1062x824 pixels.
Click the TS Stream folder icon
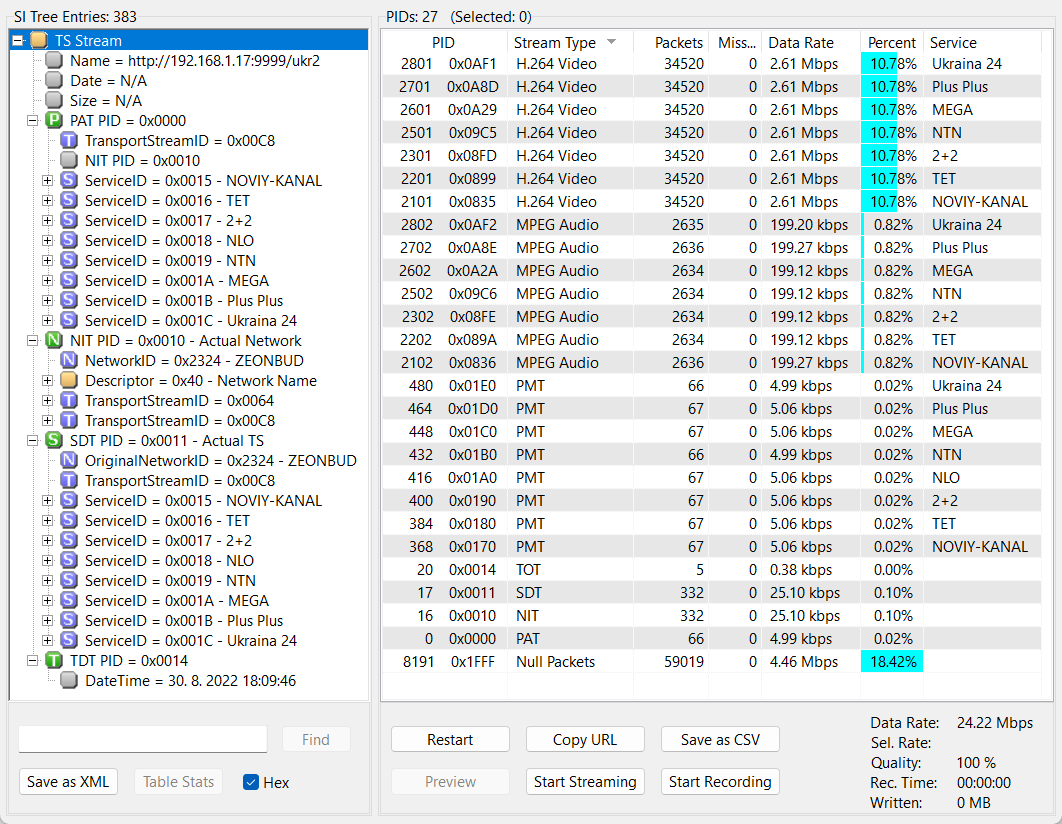tap(39, 41)
